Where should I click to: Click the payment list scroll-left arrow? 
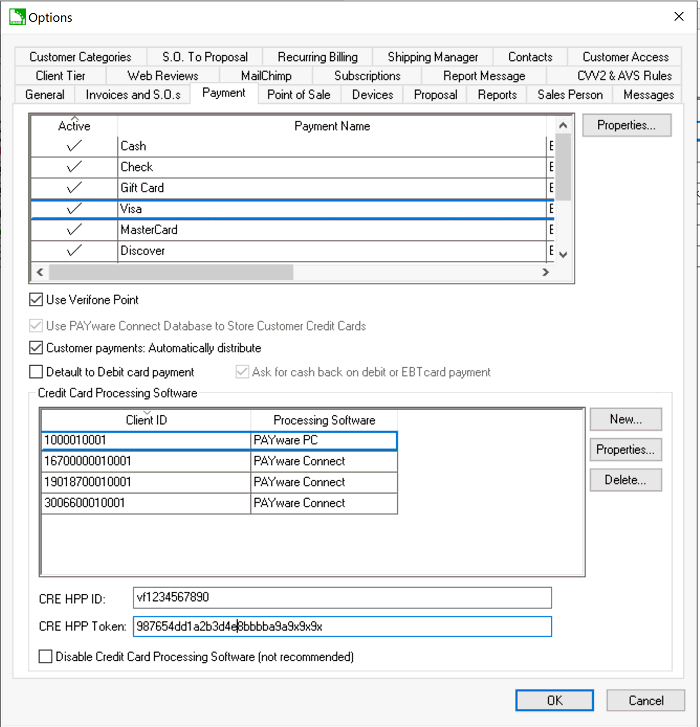click(40, 272)
